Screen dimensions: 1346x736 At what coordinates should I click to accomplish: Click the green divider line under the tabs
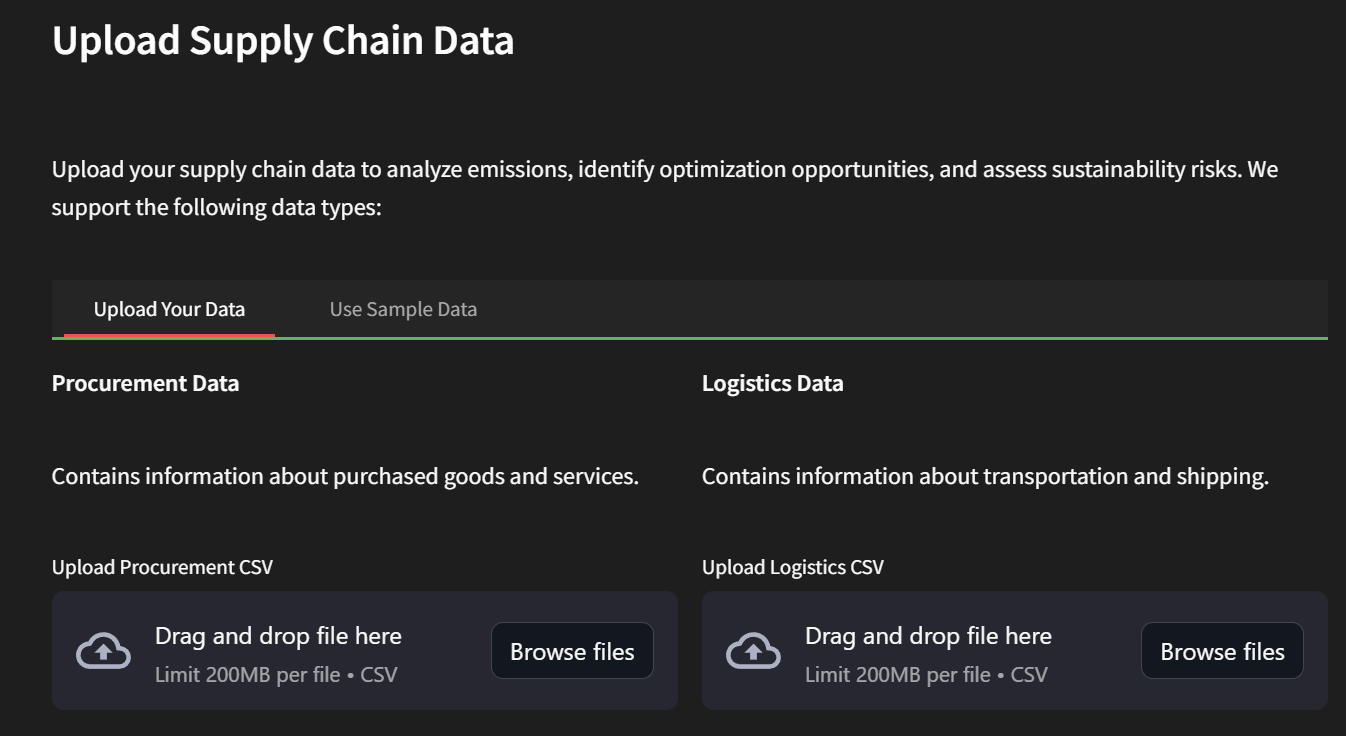800,338
